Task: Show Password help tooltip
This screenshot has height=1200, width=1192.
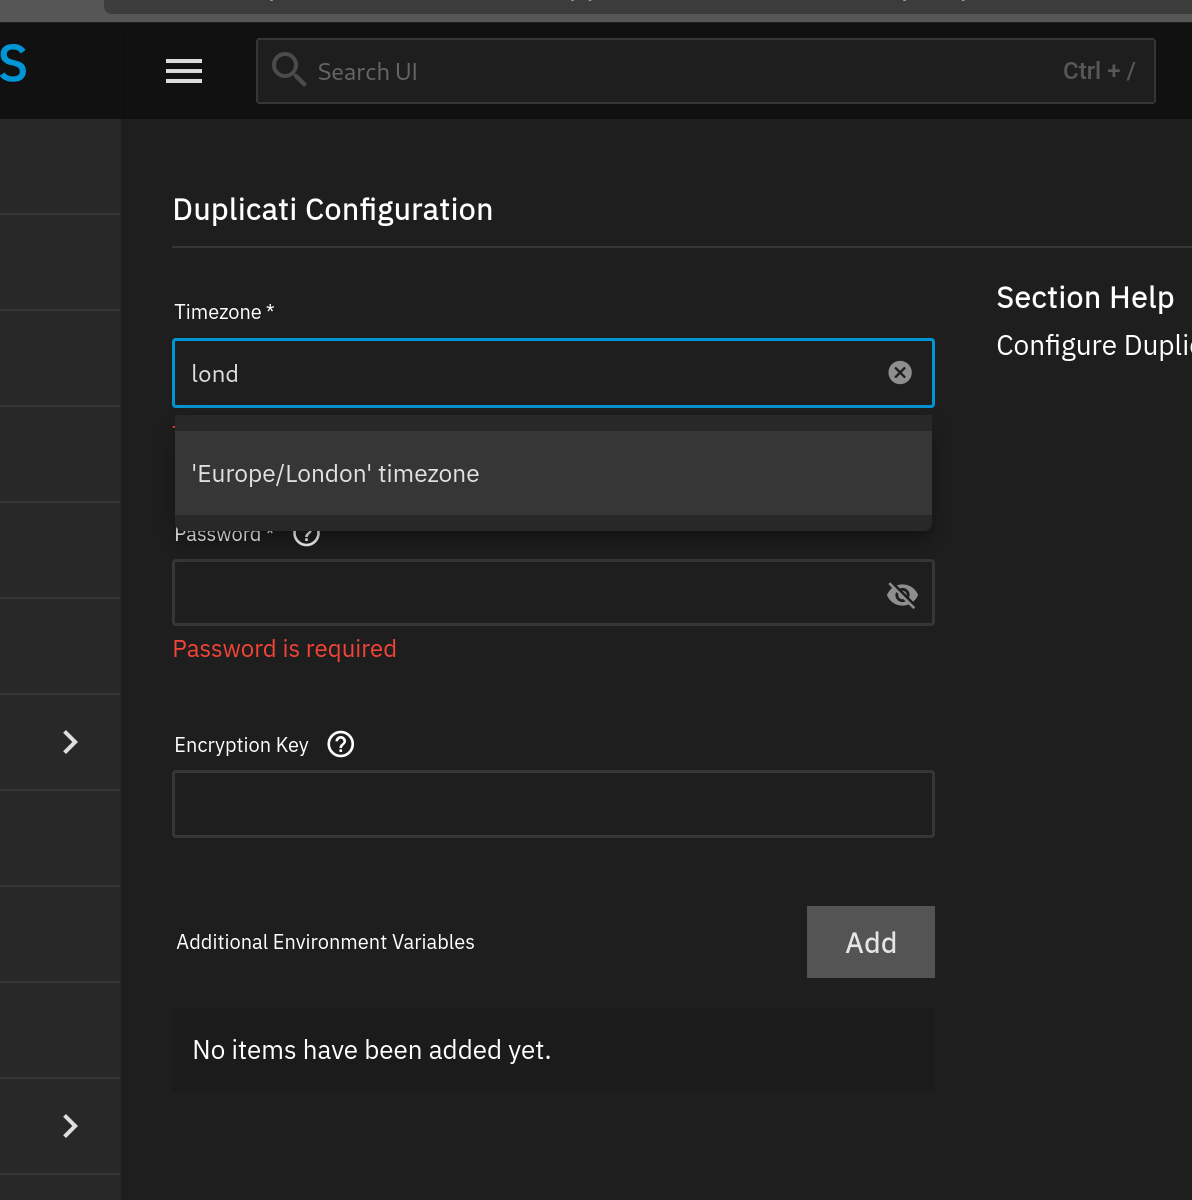Action: 306,534
